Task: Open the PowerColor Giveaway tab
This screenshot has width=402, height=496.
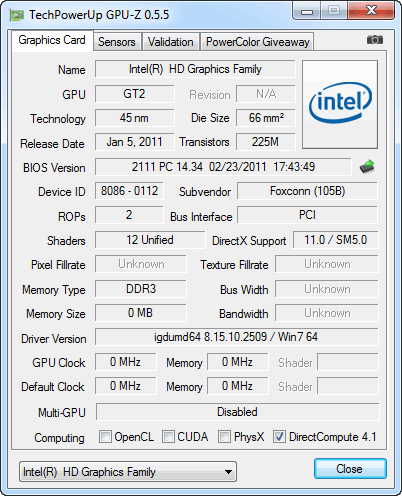Action: (x=258, y=42)
